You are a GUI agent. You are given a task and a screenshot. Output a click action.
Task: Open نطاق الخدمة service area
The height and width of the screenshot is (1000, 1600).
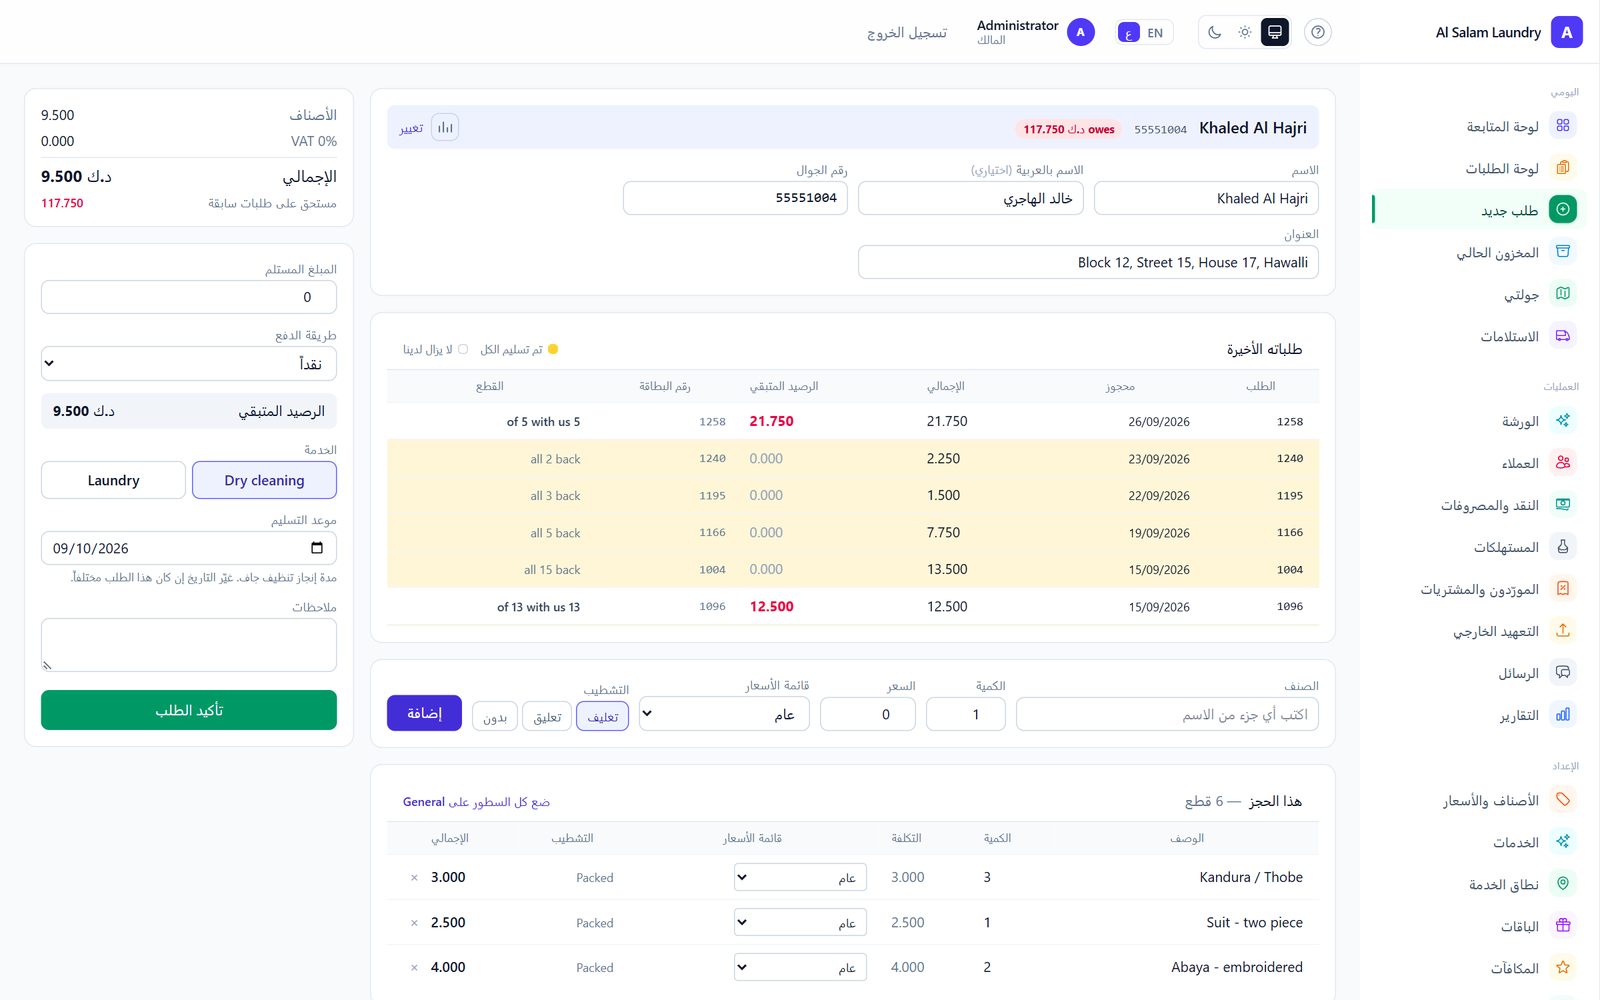coord(1479,884)
